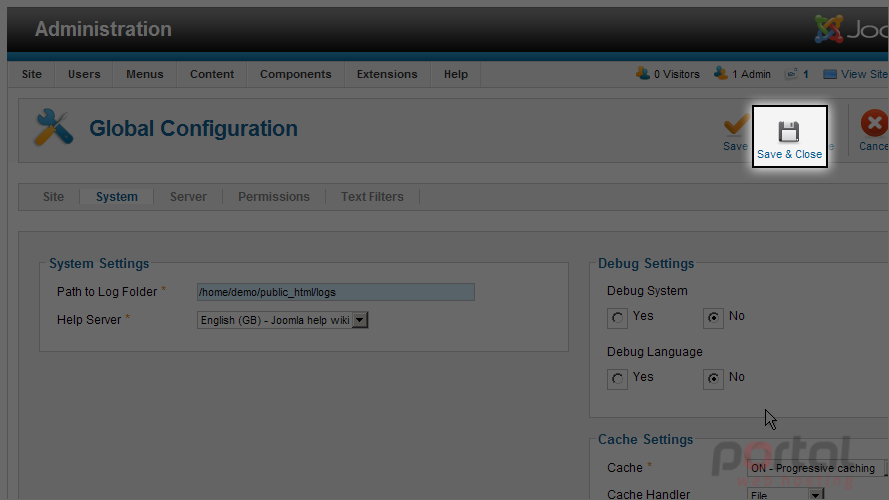
Task: Click the 1 Admin user icon
Action: tap(721, 74)
